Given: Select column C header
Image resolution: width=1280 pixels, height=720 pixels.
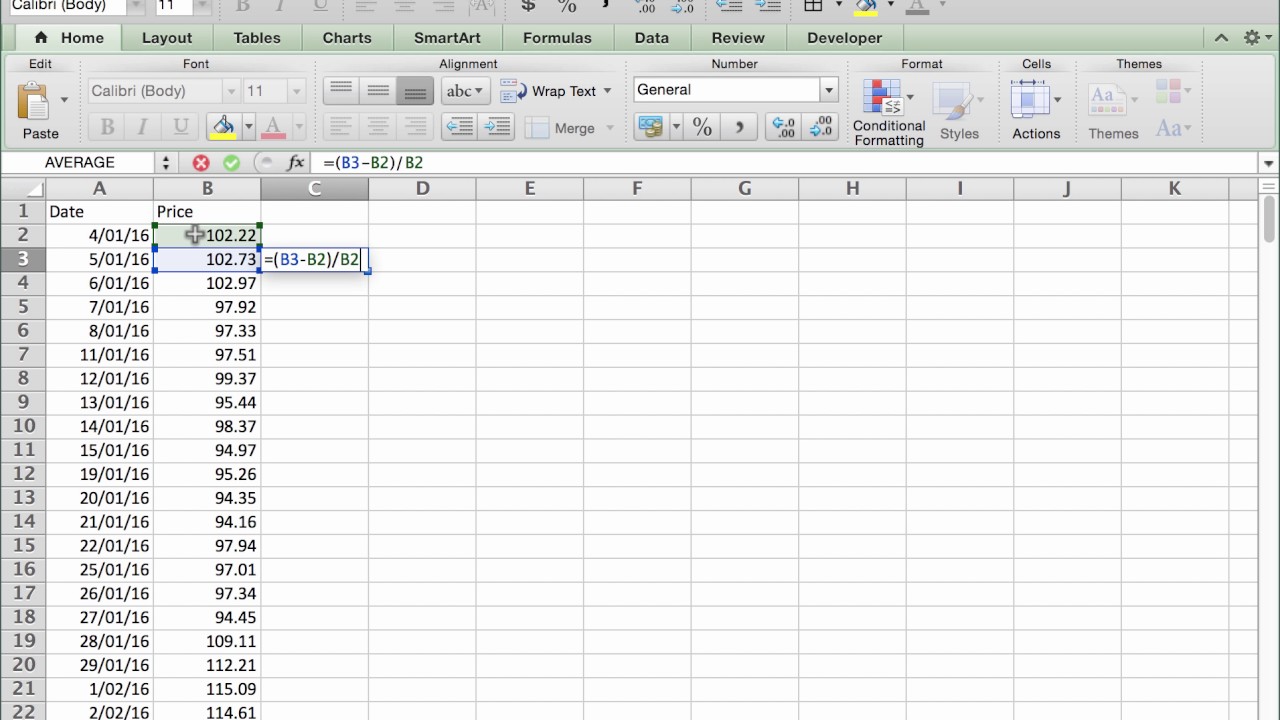Looking at the screenshot, I should pos(315,188).
